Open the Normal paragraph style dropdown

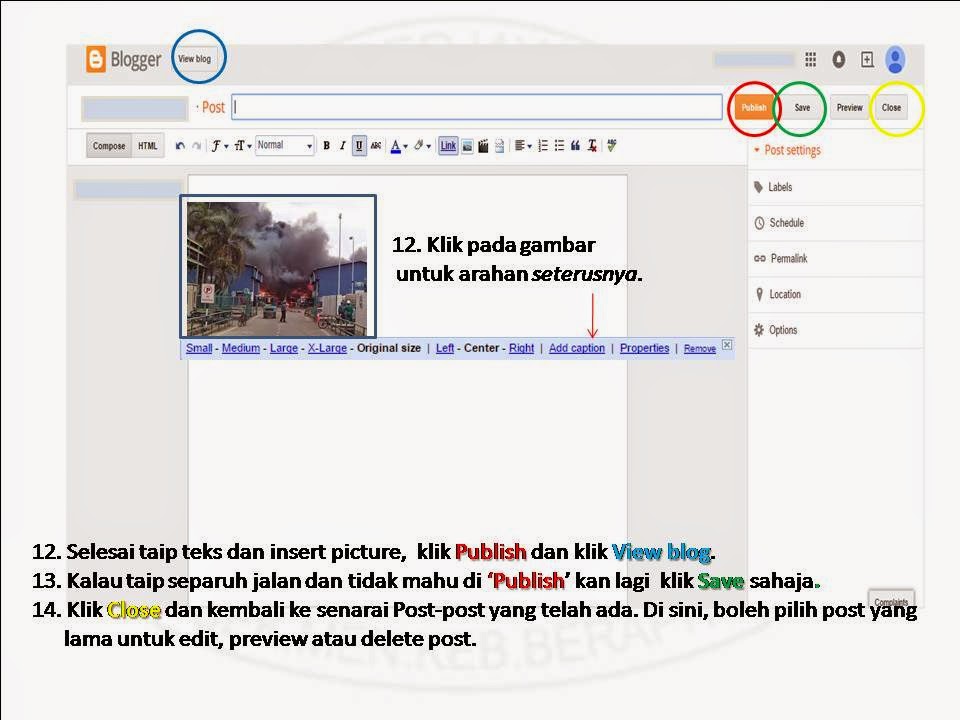[285, 145]
